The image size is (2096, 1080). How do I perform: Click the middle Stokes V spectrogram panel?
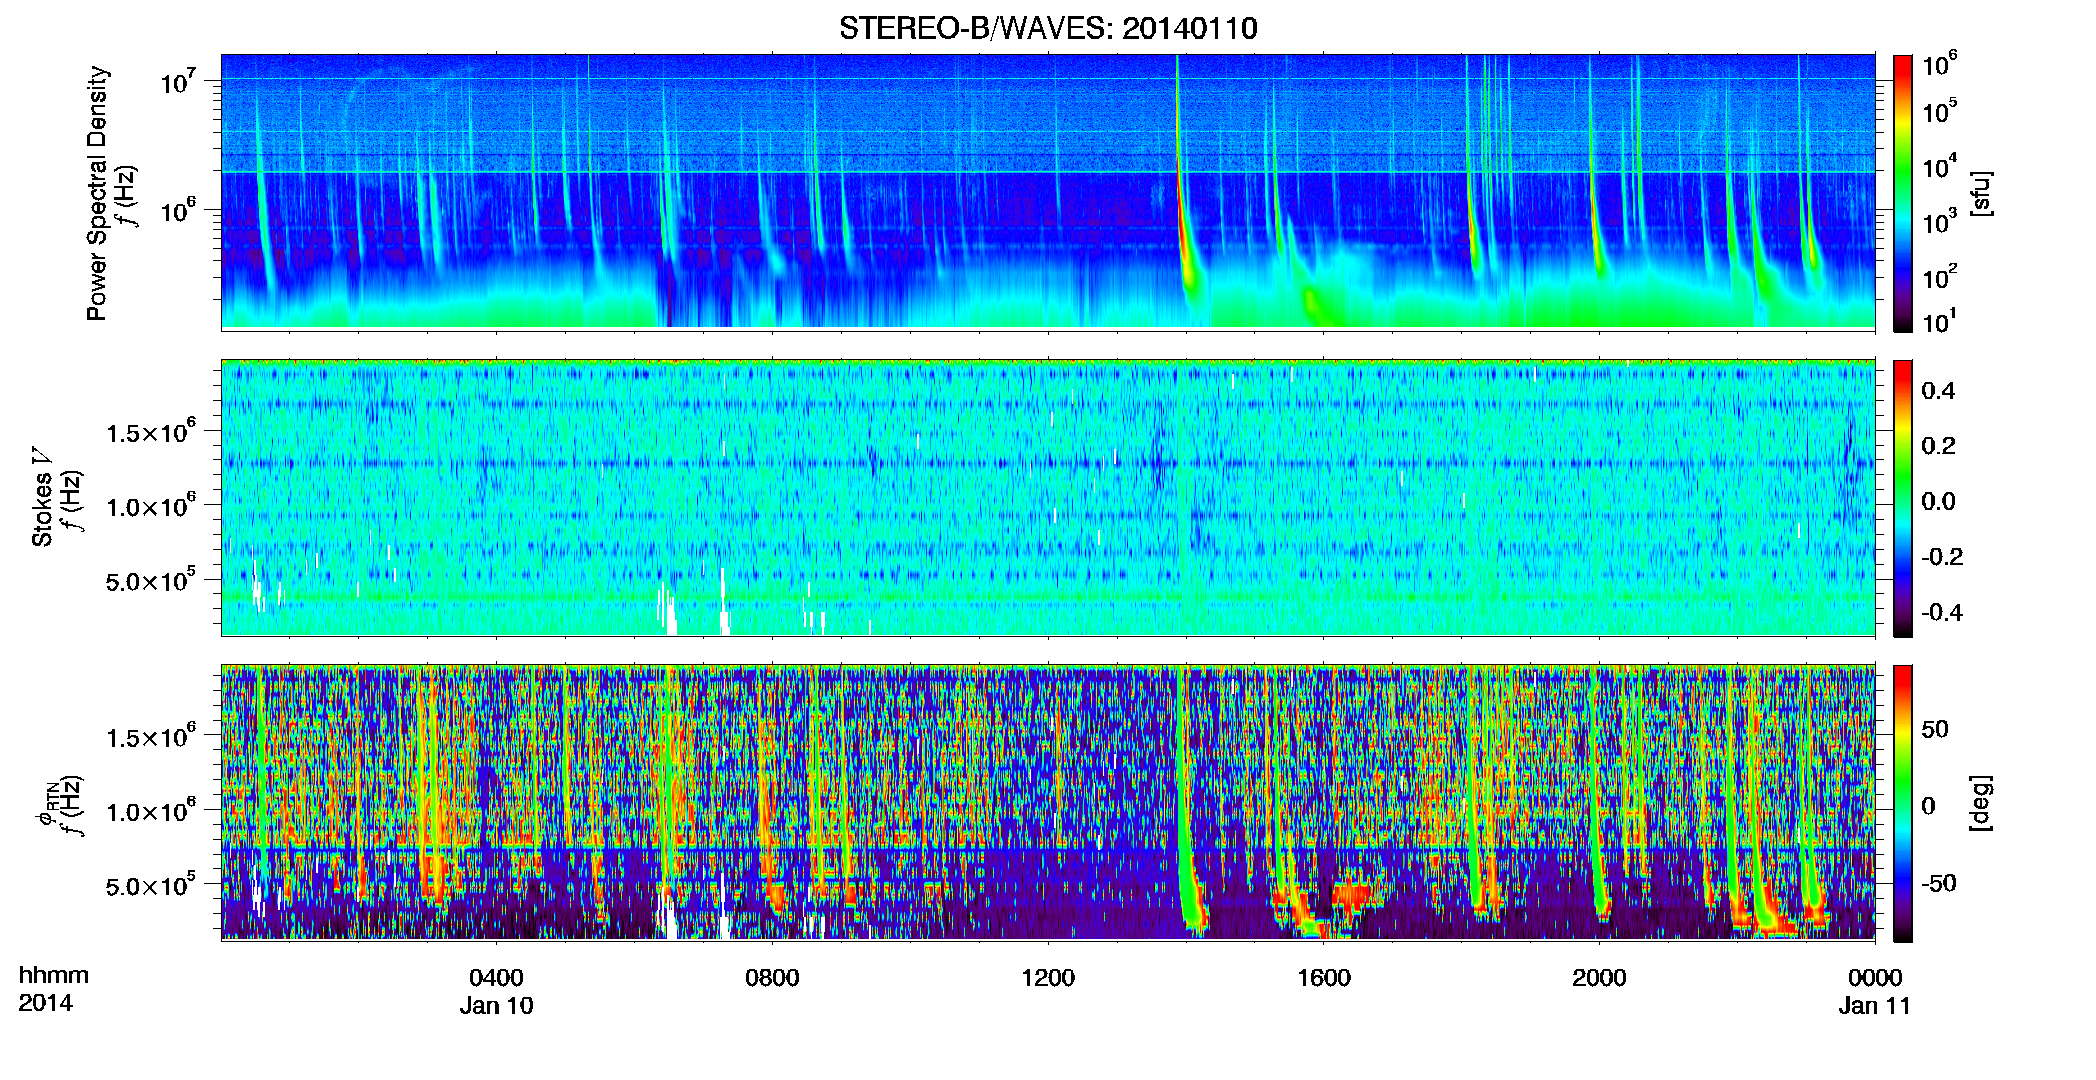click(x=1048, y=497)
